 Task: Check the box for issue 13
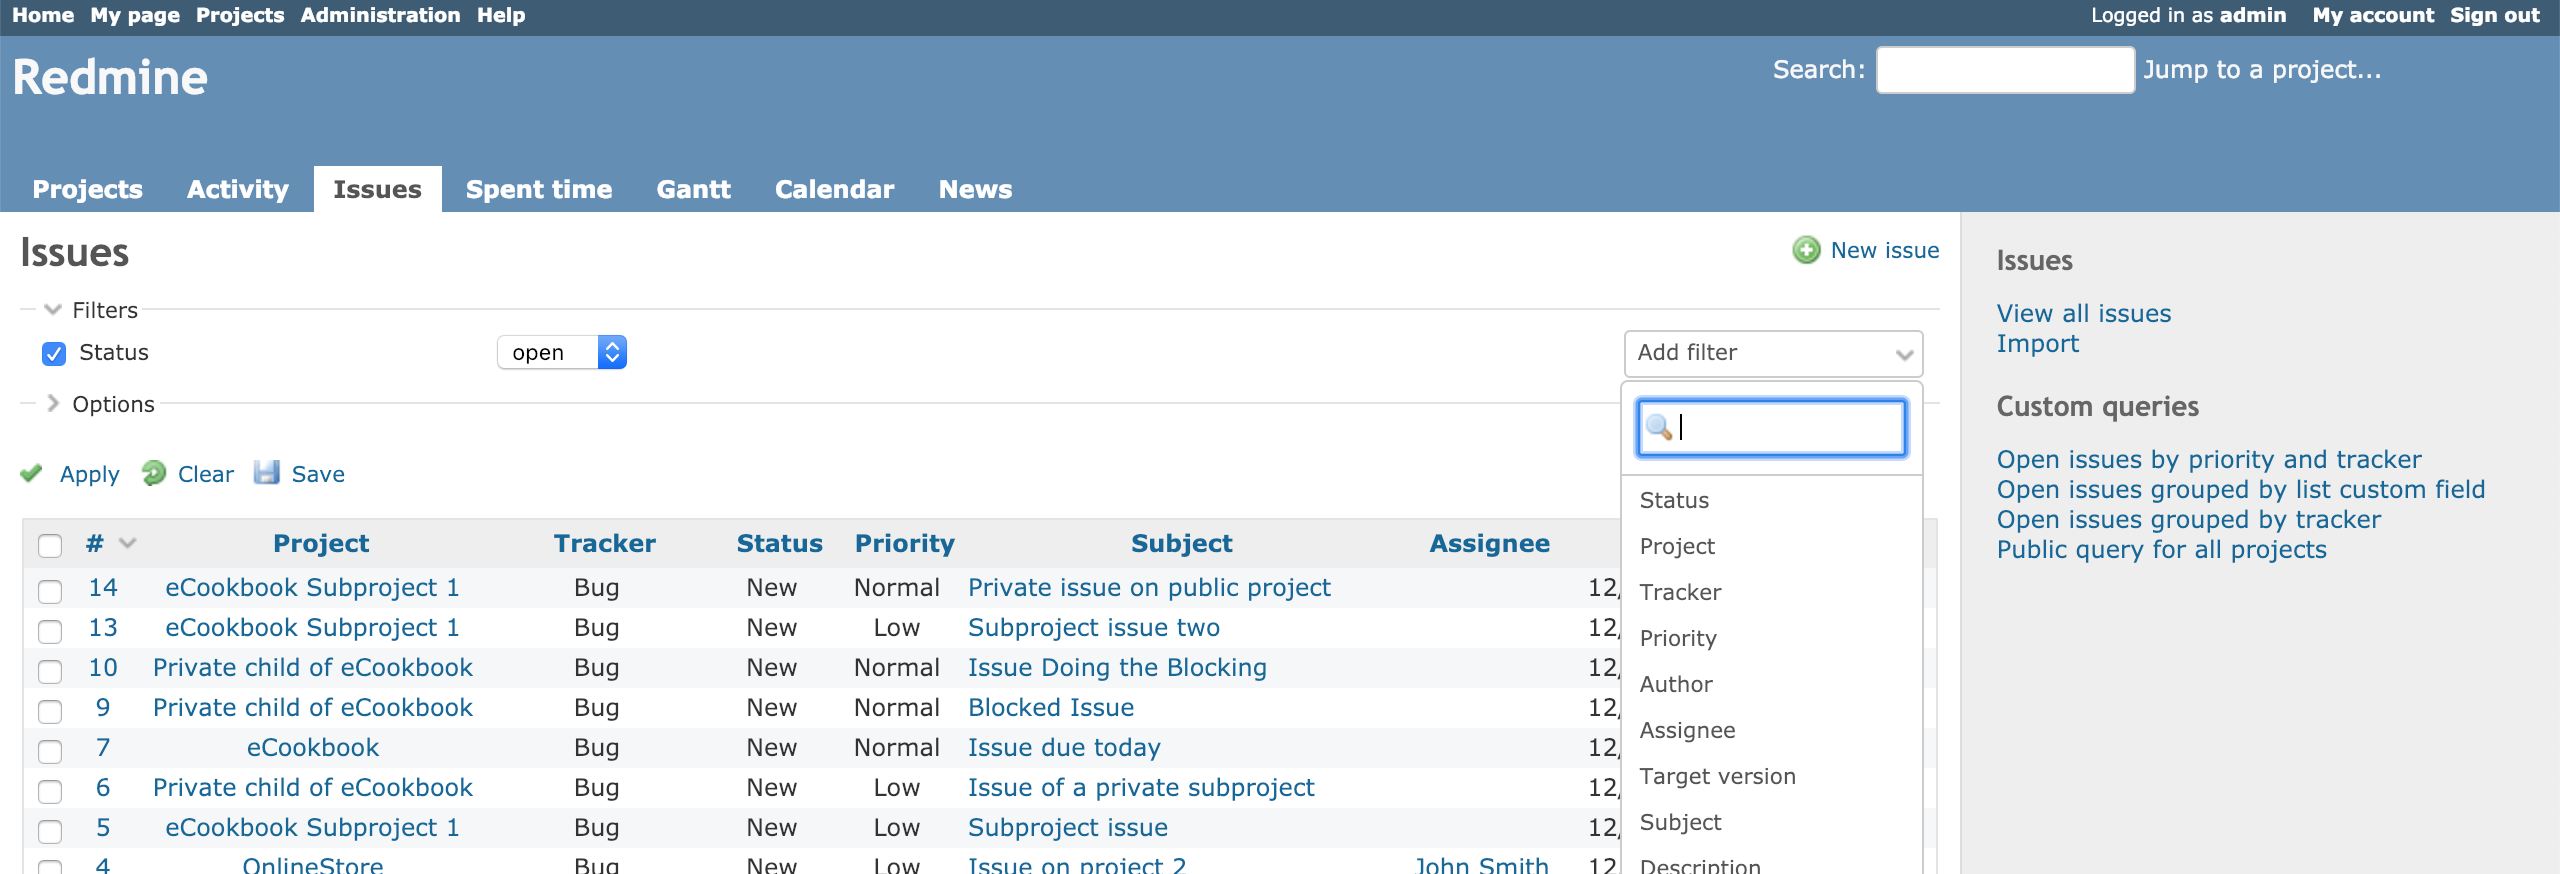click(x=50, y=630)
